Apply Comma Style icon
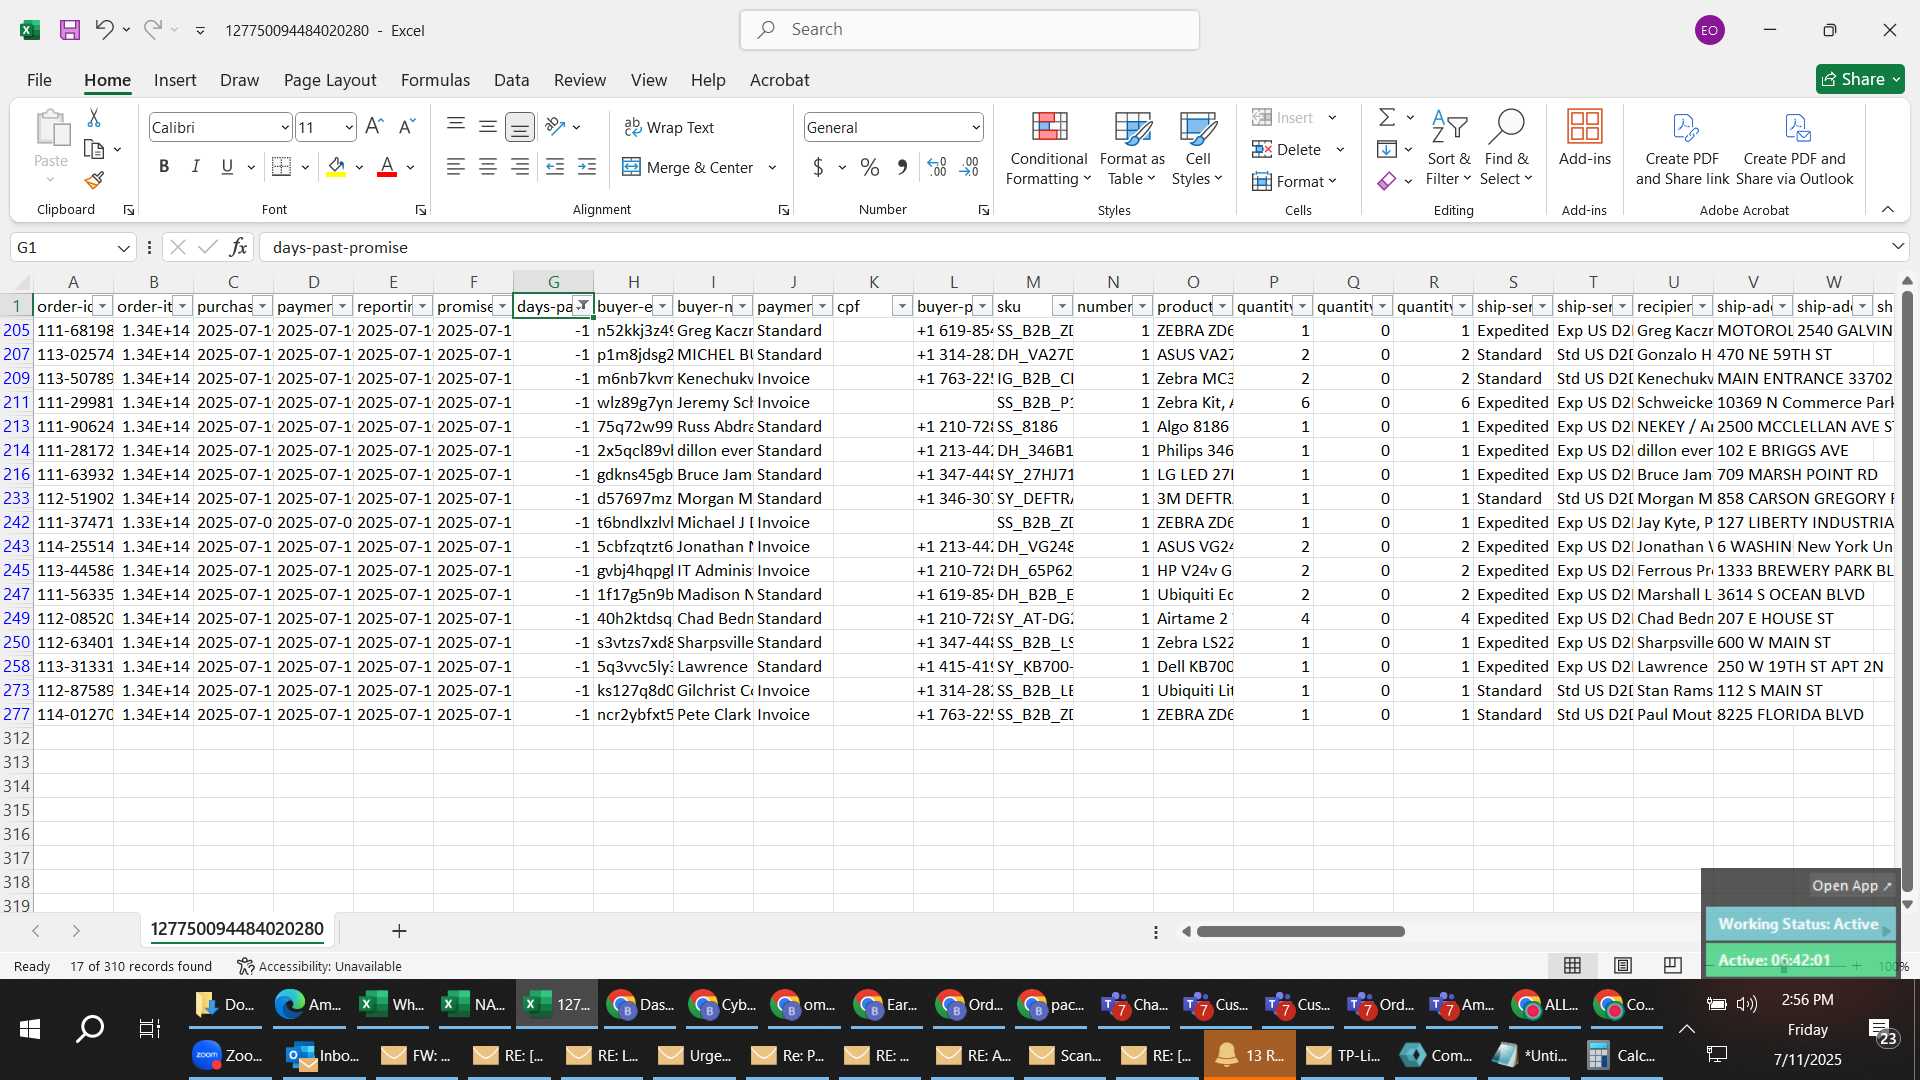Screen dimensions: 1920x1080 902,167
